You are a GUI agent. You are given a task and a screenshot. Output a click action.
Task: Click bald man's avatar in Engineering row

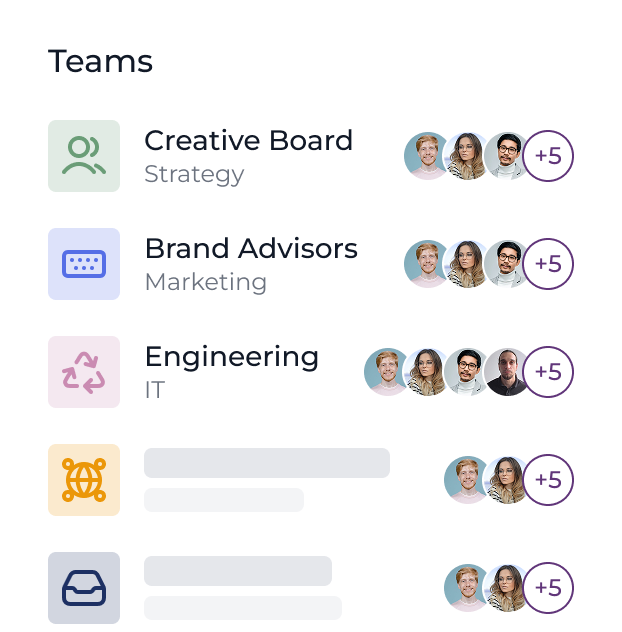pos(506,372)
